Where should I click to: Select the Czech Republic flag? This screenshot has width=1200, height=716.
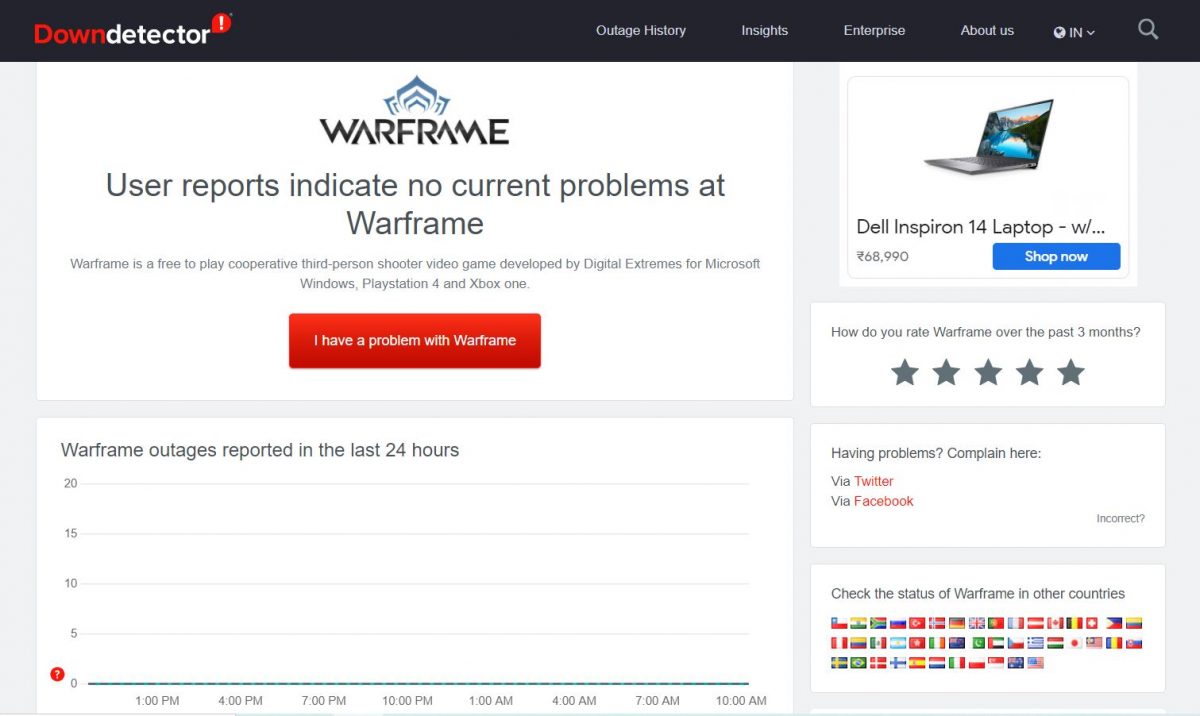1016,643
